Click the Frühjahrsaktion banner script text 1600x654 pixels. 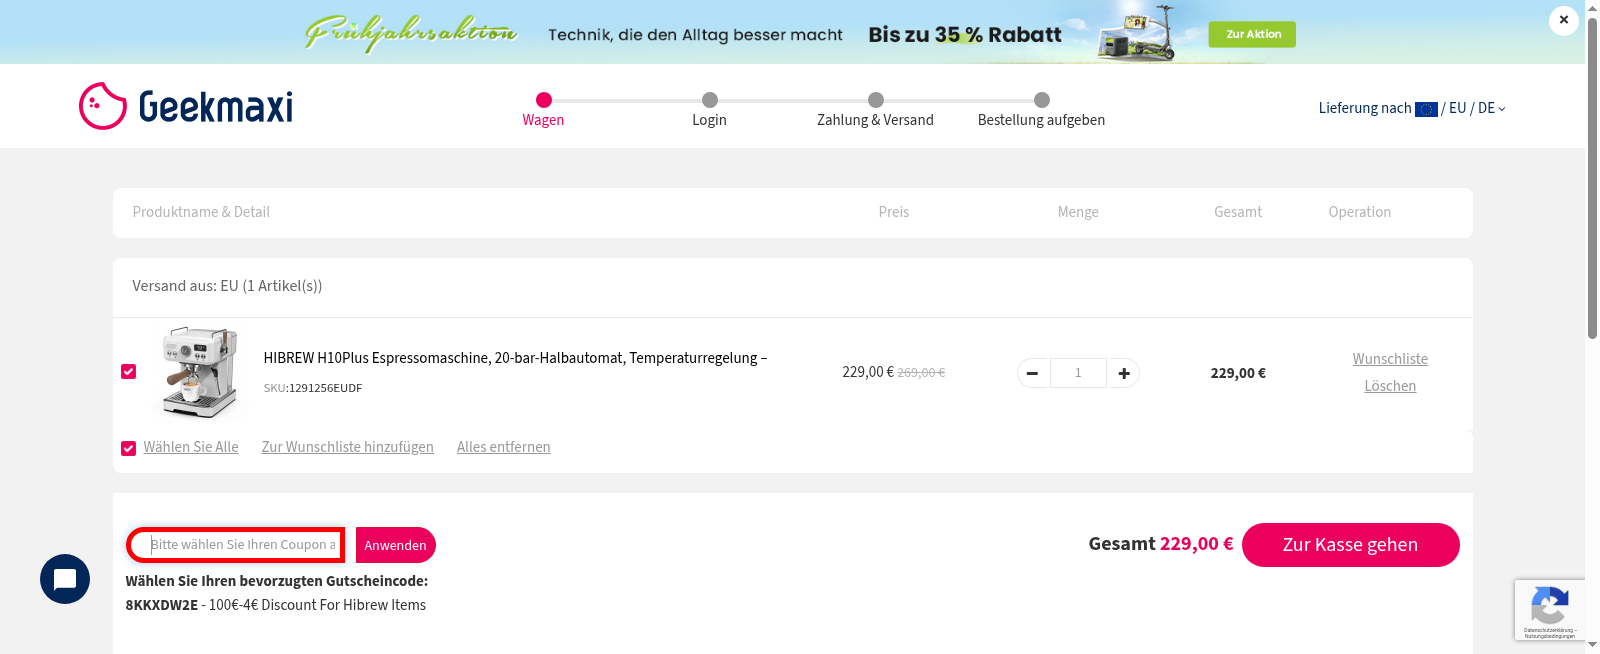(x=411, y=33)
